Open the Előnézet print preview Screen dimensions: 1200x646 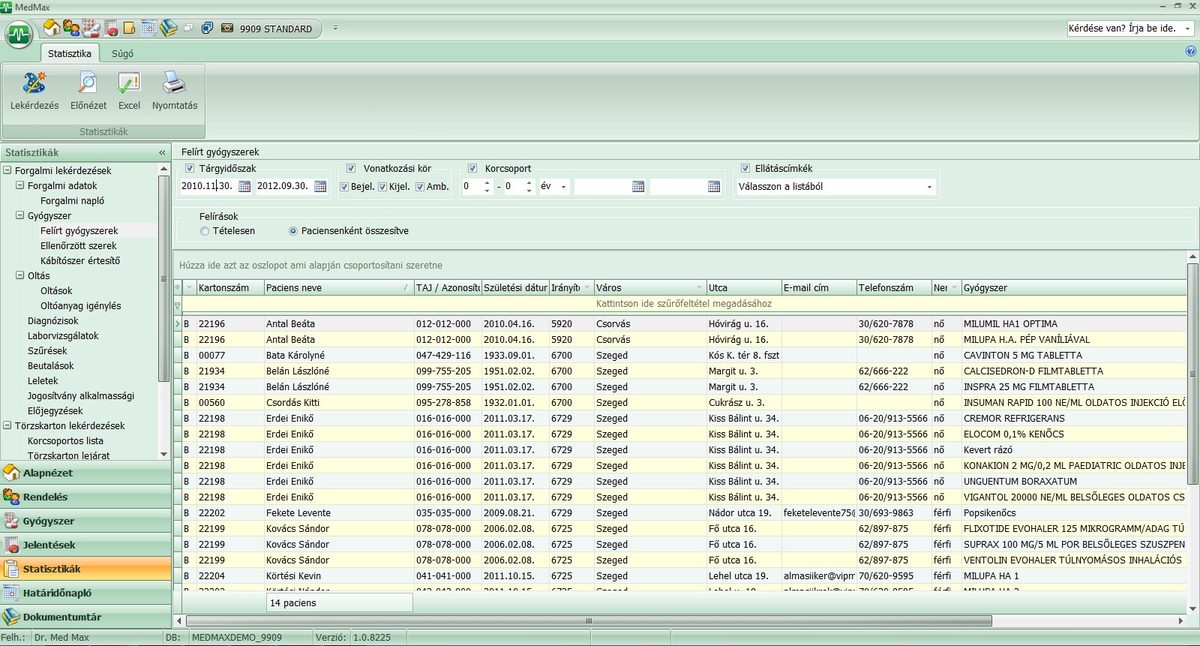88,90
